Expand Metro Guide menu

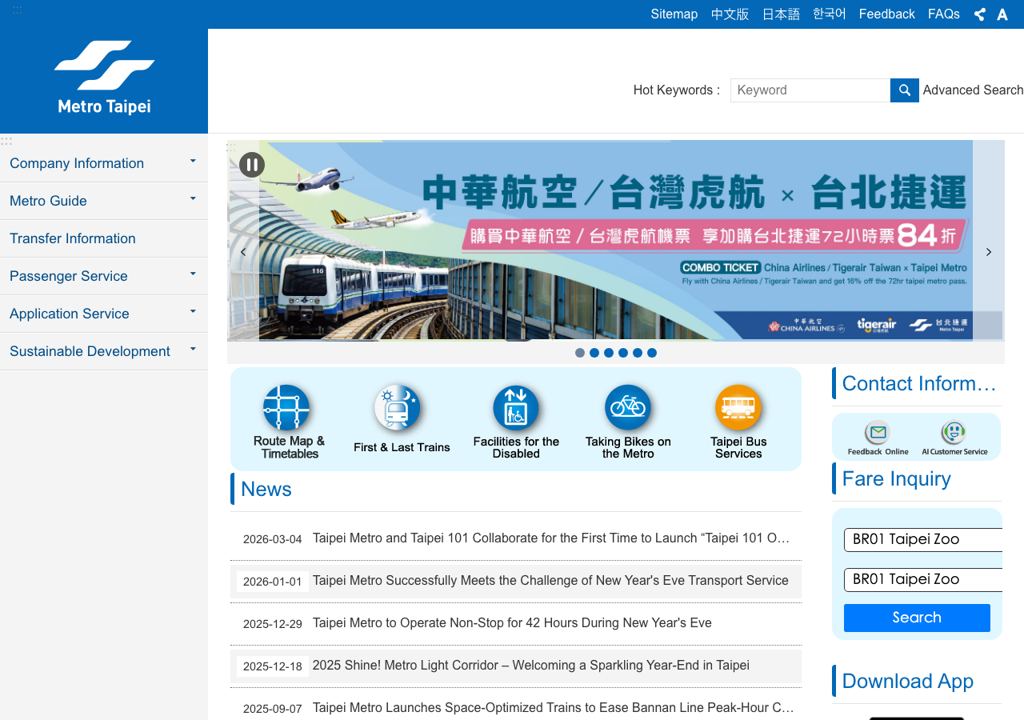(x=104, y=201)
